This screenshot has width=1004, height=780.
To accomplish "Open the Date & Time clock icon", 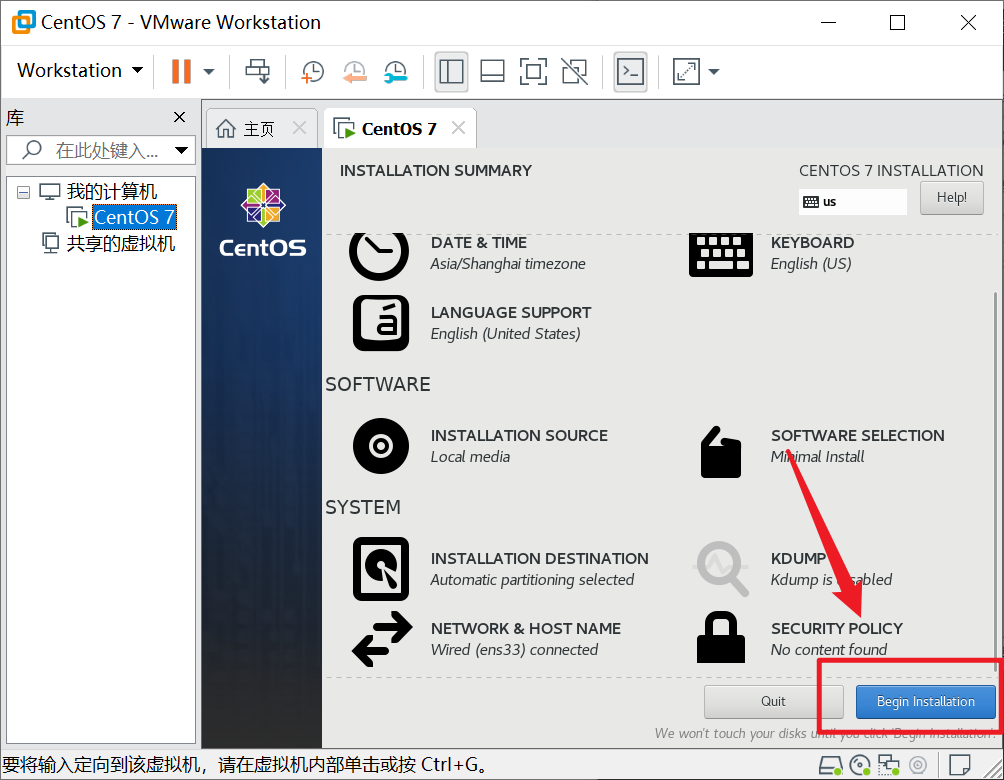I will pyautogui.click(x=378, y=256).
